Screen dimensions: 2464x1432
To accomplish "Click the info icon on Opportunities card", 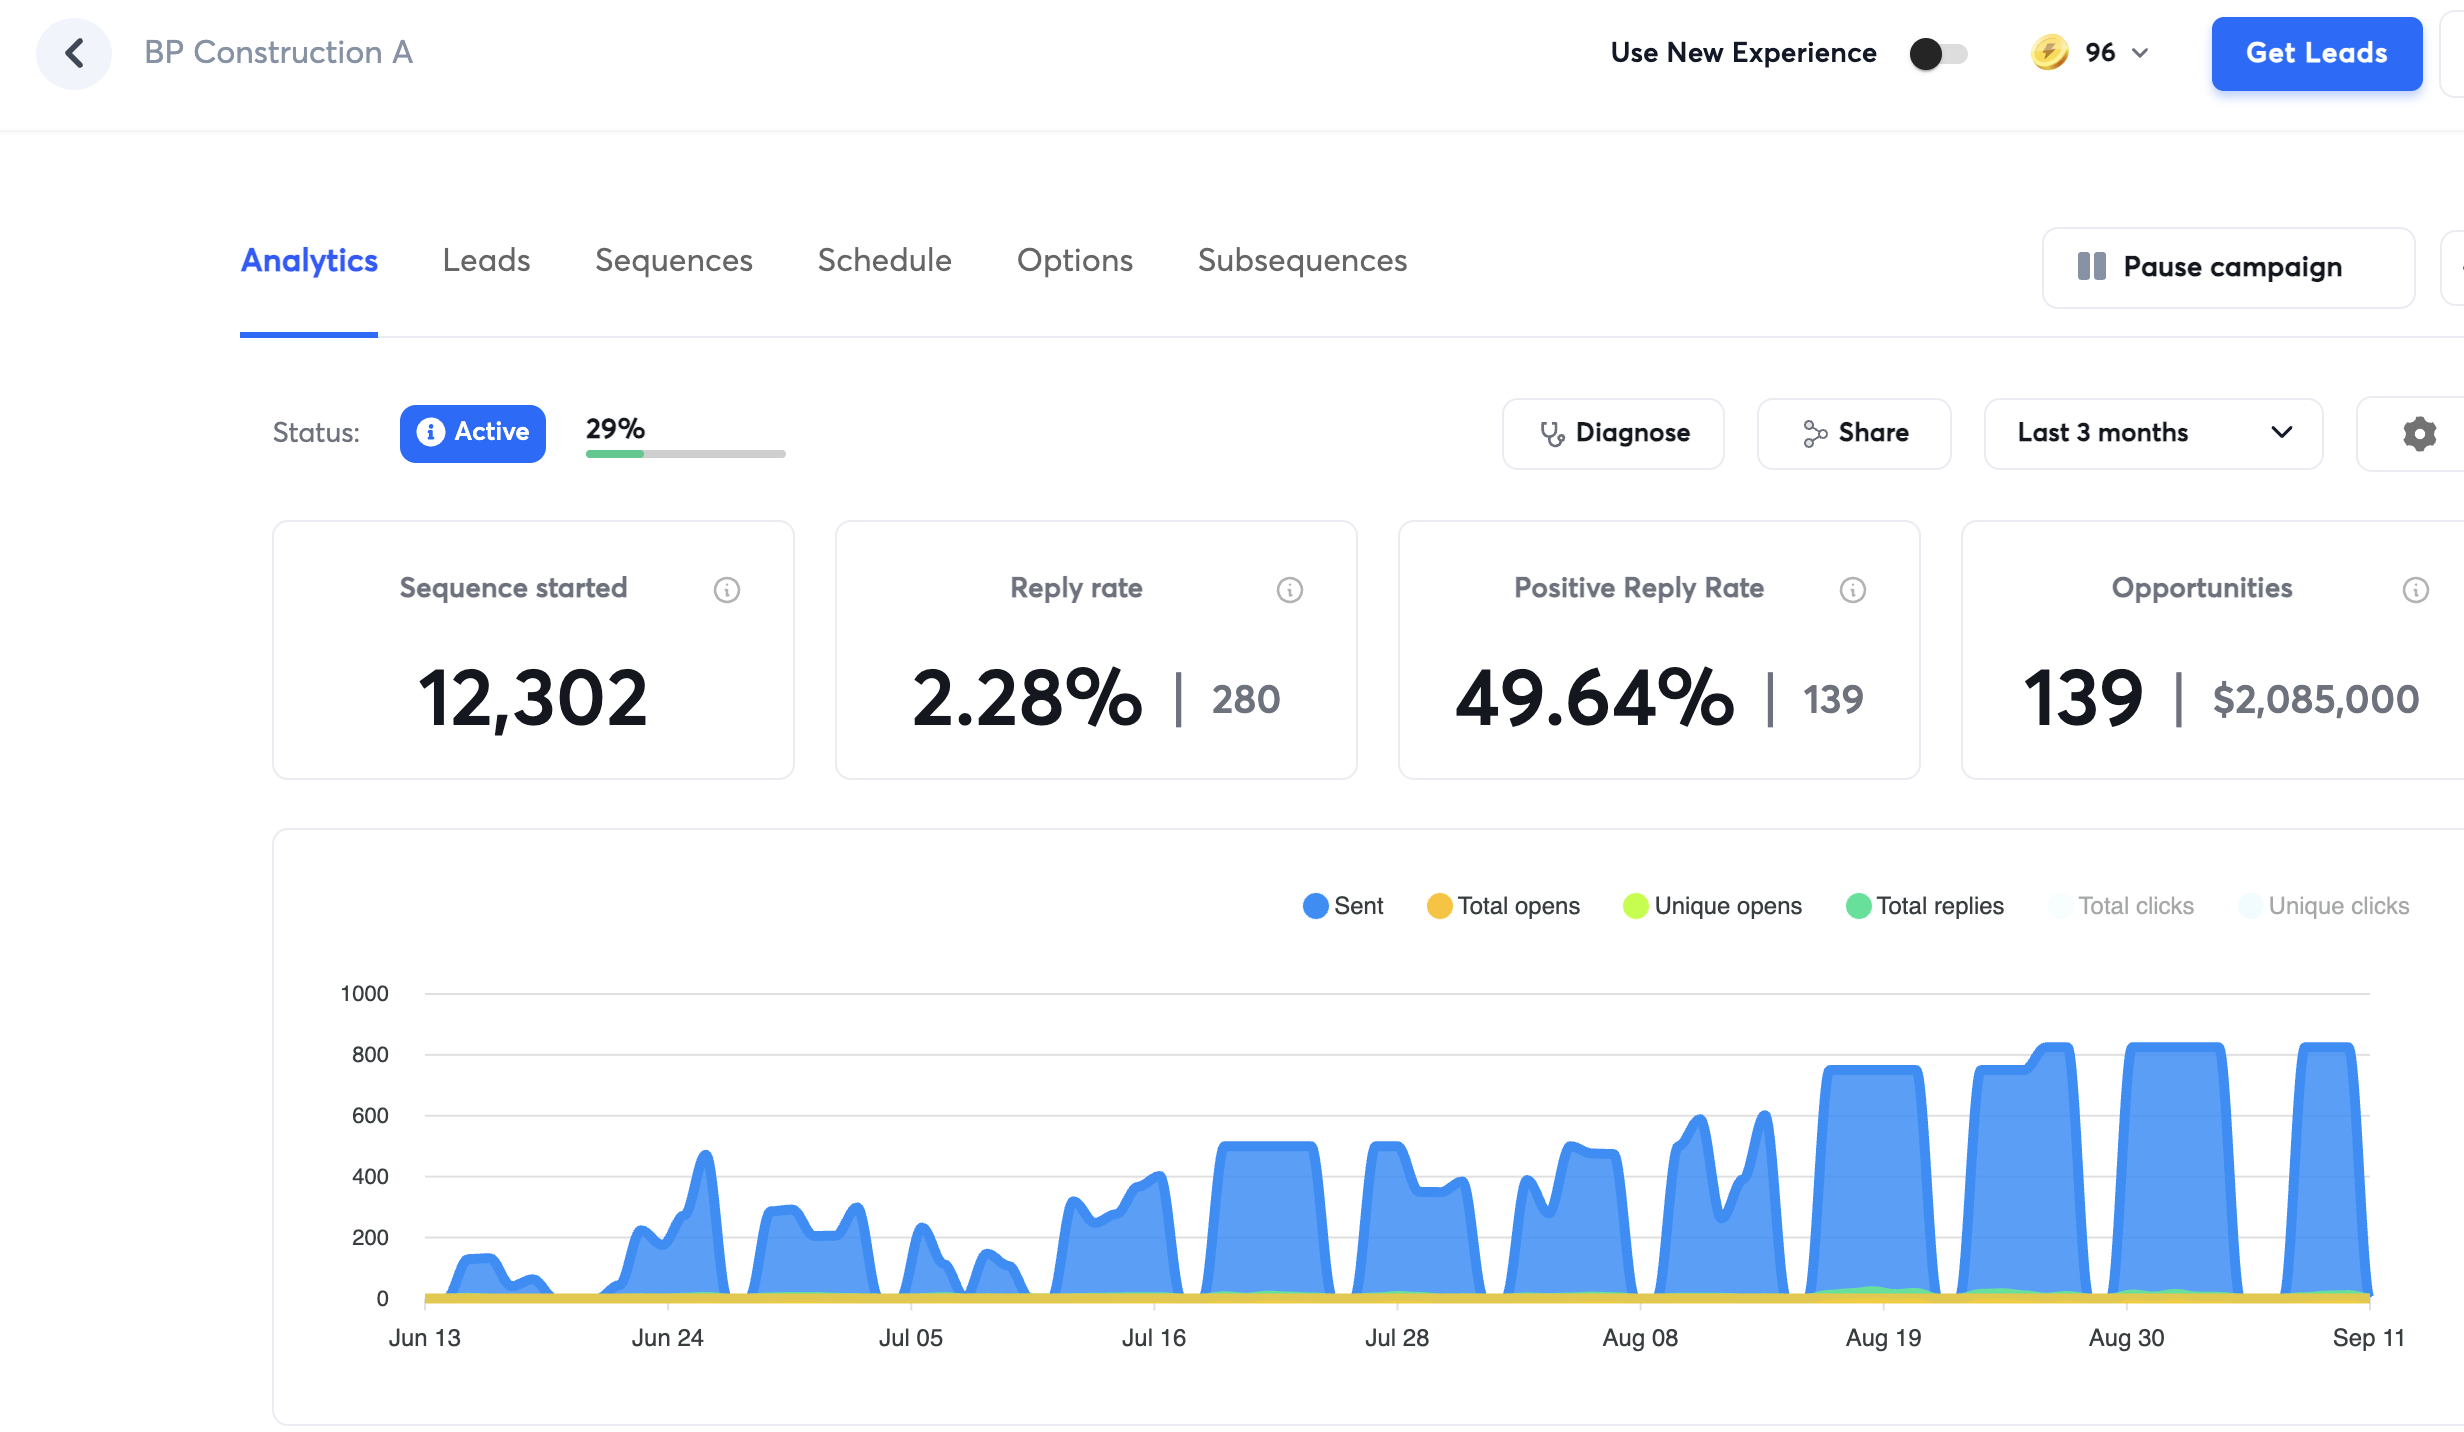I will point(2416,590).
